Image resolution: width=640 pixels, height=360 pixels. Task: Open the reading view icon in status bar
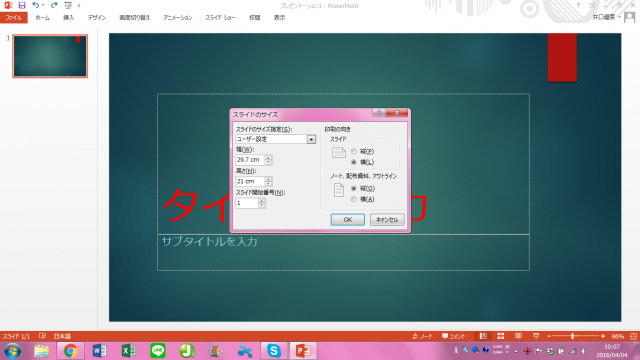pos(518,336)
